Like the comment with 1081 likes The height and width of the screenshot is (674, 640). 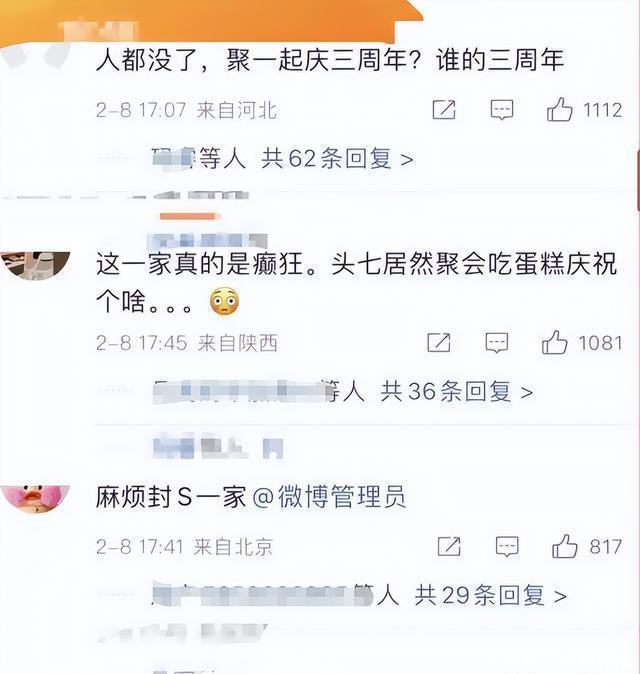[x=554, y=342]
